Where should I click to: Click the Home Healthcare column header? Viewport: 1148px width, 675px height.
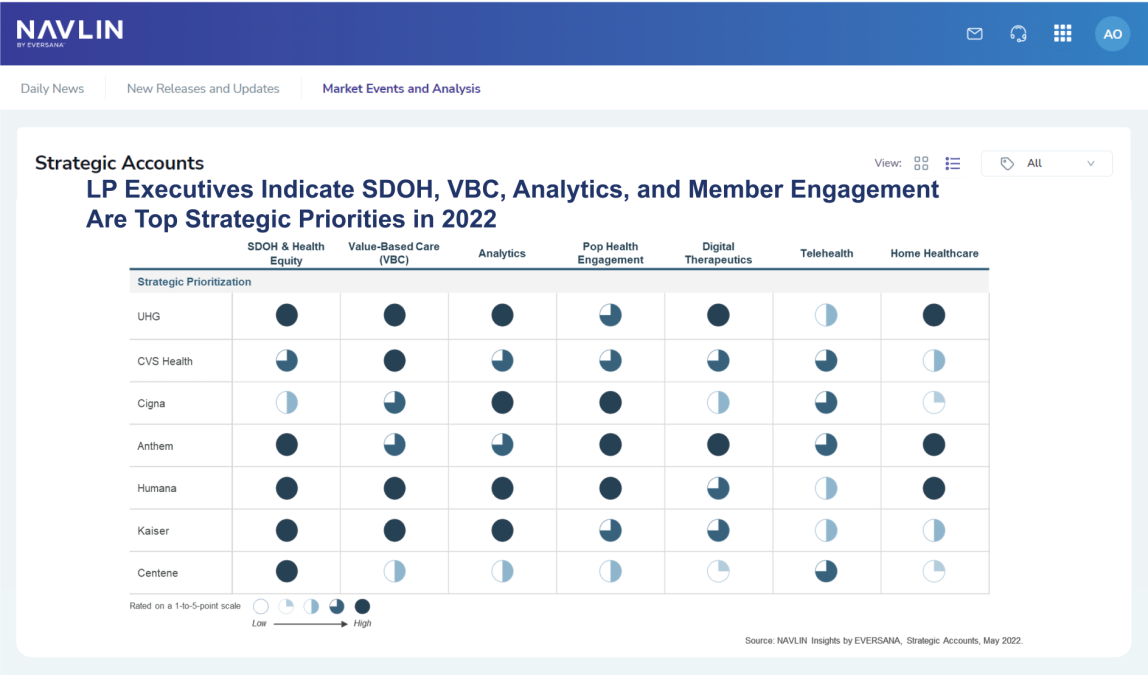pyautogui.click(x=934, y=253)
